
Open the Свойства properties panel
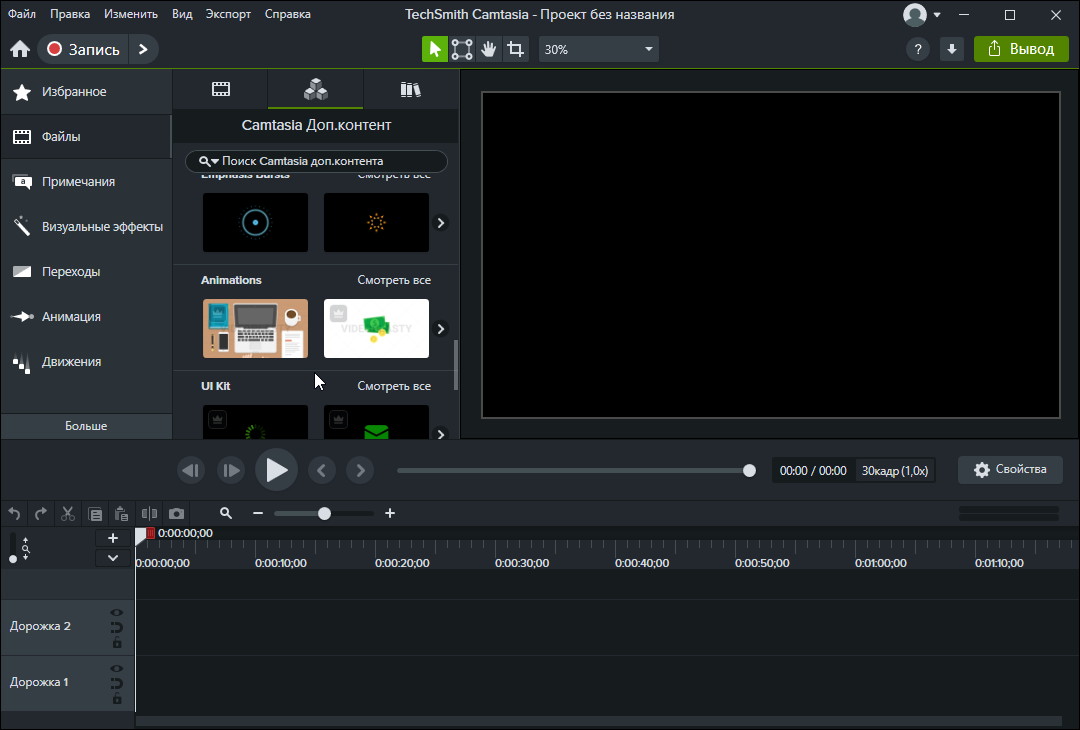click(1010, 470)
